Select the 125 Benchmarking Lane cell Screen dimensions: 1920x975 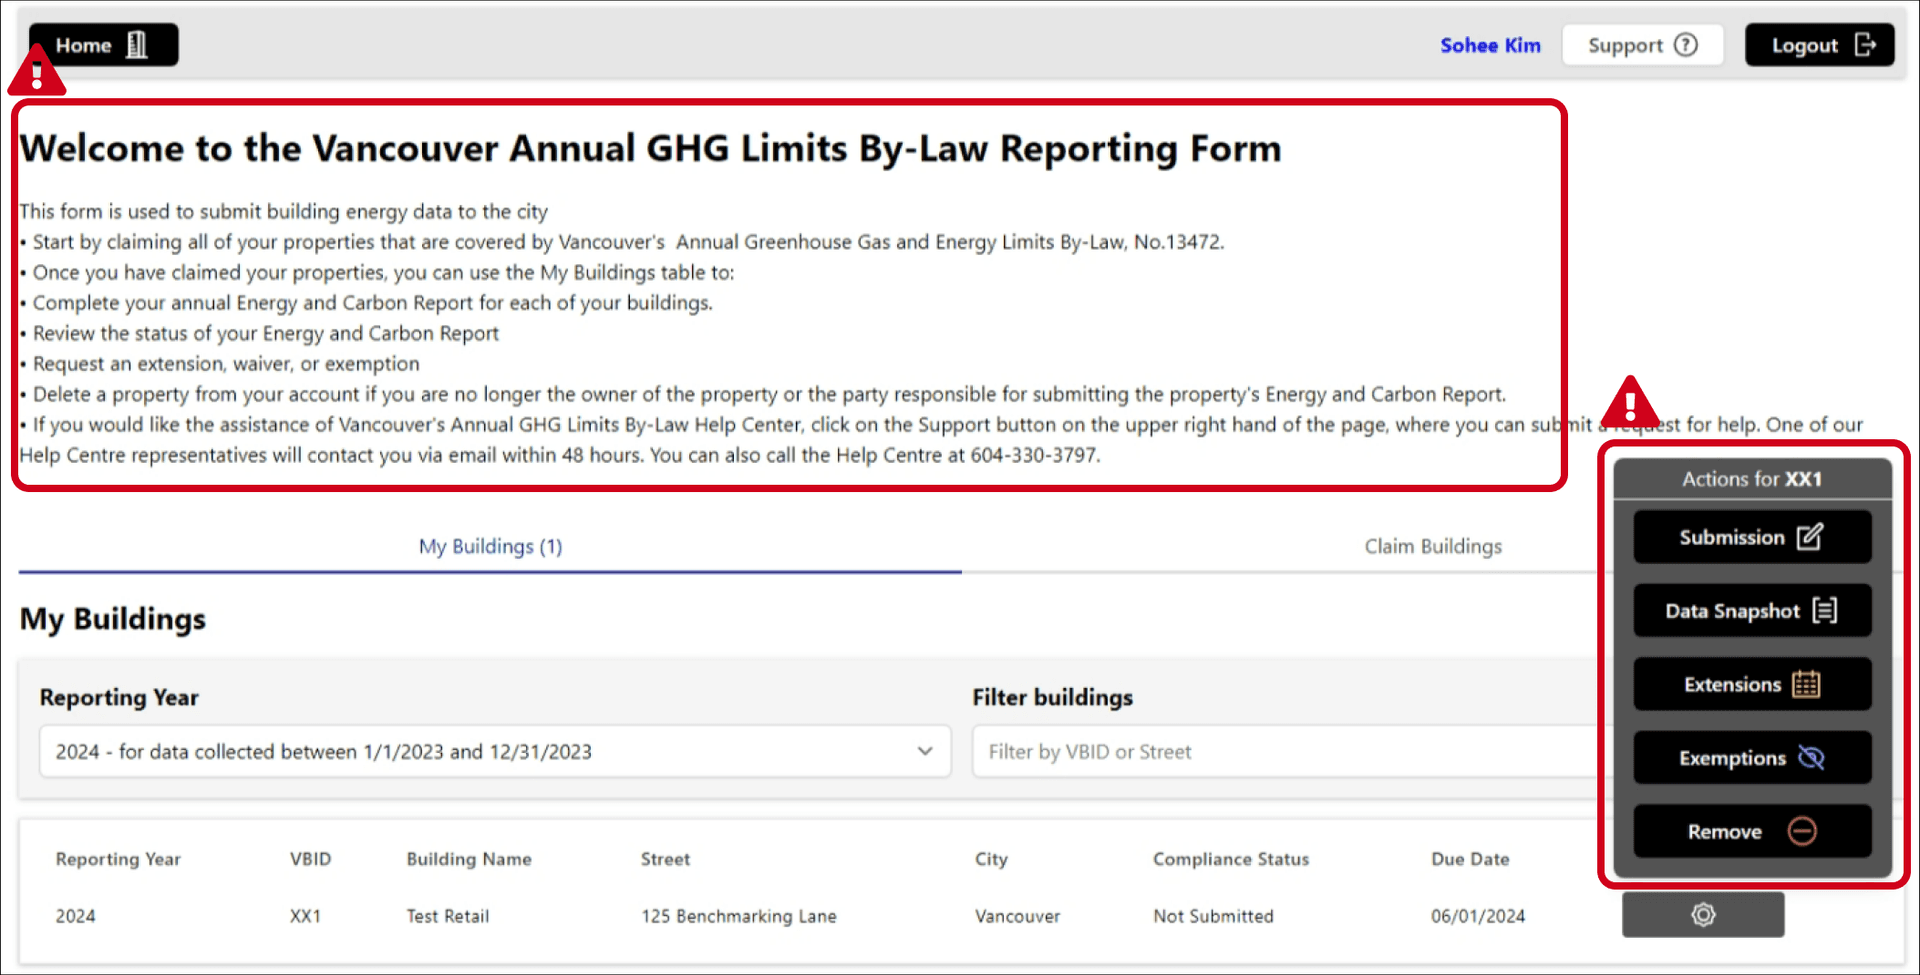point(738,916)
